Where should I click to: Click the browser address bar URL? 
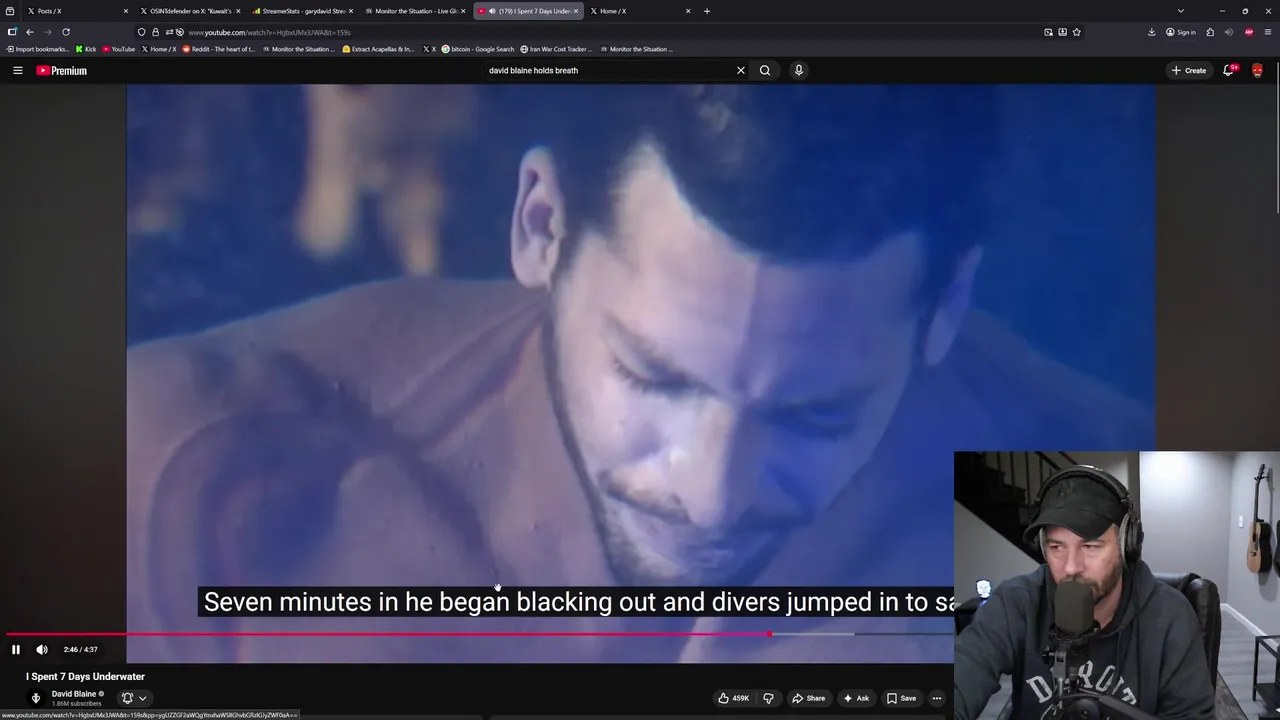[269, 32]
